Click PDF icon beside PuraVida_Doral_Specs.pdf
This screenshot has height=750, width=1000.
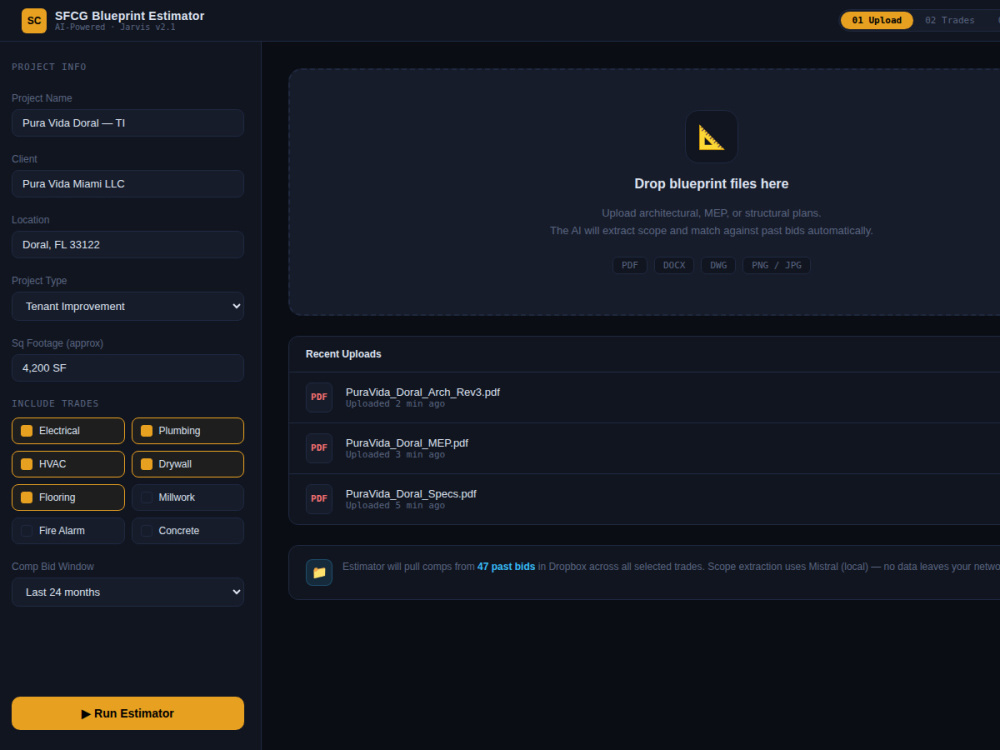pyautogui.click(x=319, y=499)
